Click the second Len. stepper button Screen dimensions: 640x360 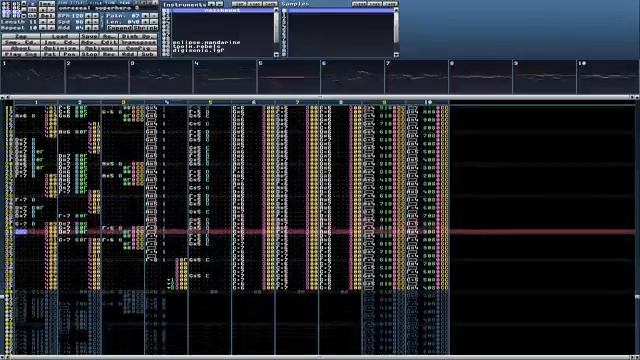tap(154, 22)
